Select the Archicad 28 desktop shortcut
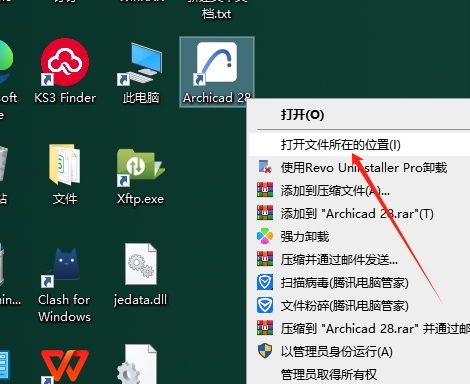The height and width of the screenshot is (384, 470). click(x=217, y=72)
